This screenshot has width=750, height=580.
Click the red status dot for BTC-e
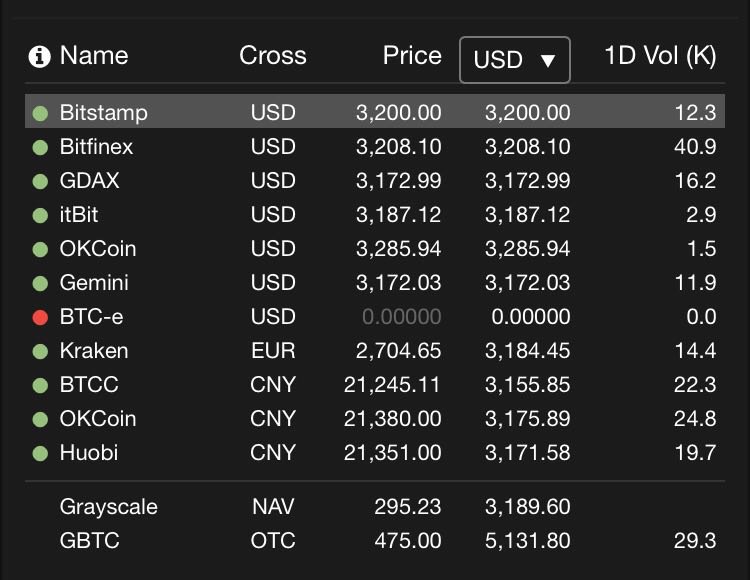40,317
